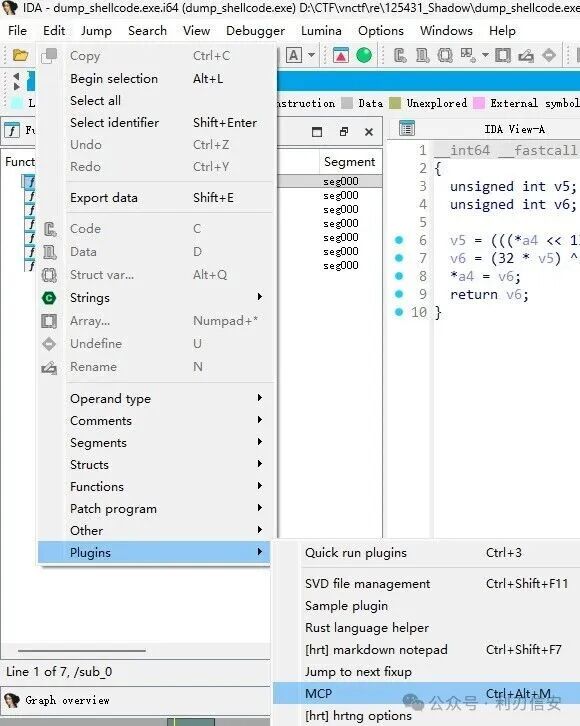The width and height of the screenshot is (580, 726).
Task: Expand the Strings submenu
Action: [x=154, y=298]
